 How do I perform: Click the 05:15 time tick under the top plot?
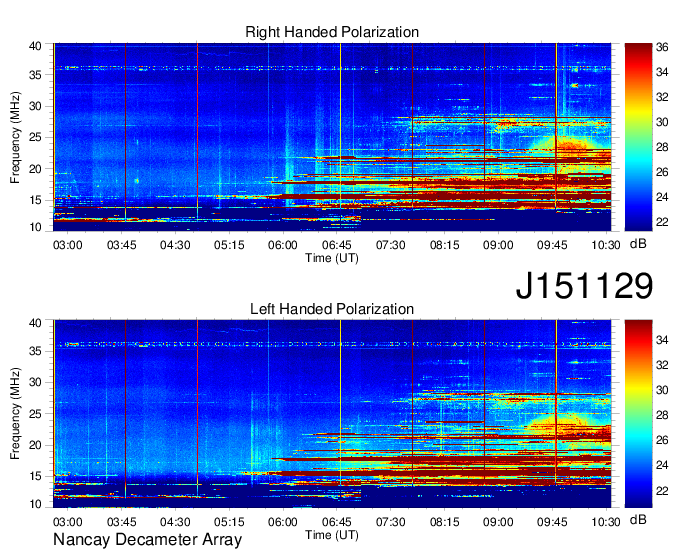pos(229,245)
